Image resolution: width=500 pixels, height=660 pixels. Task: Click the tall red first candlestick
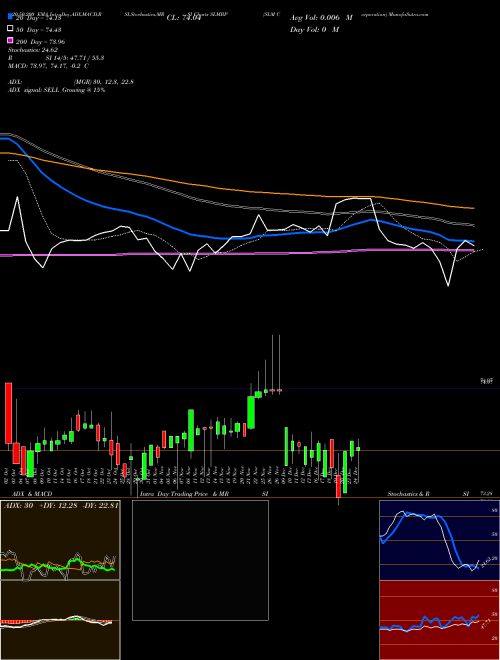pyautogui.click(x=8, y=413)
